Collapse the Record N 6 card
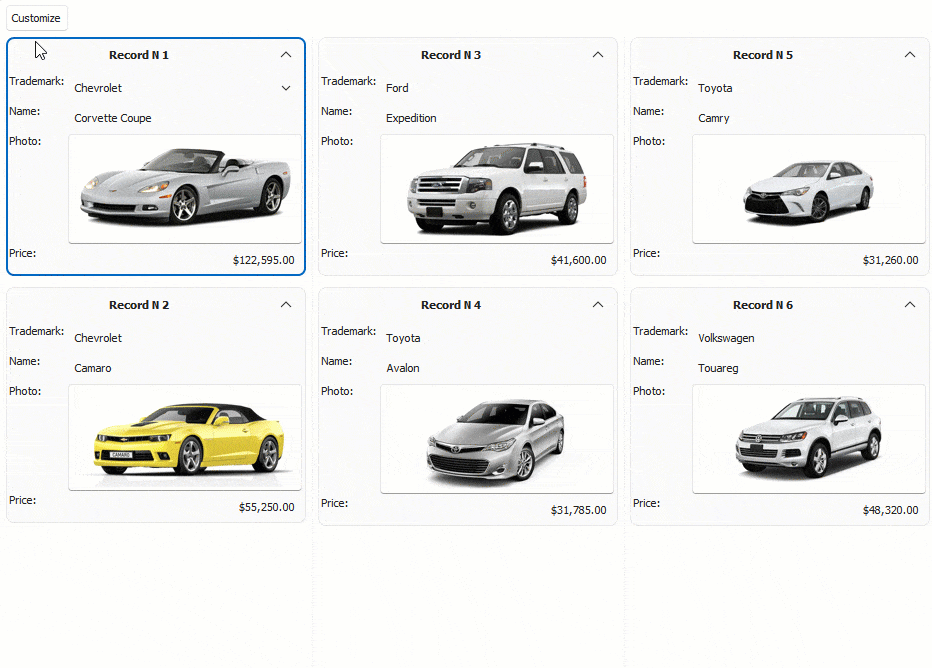 tap(909, 304)
